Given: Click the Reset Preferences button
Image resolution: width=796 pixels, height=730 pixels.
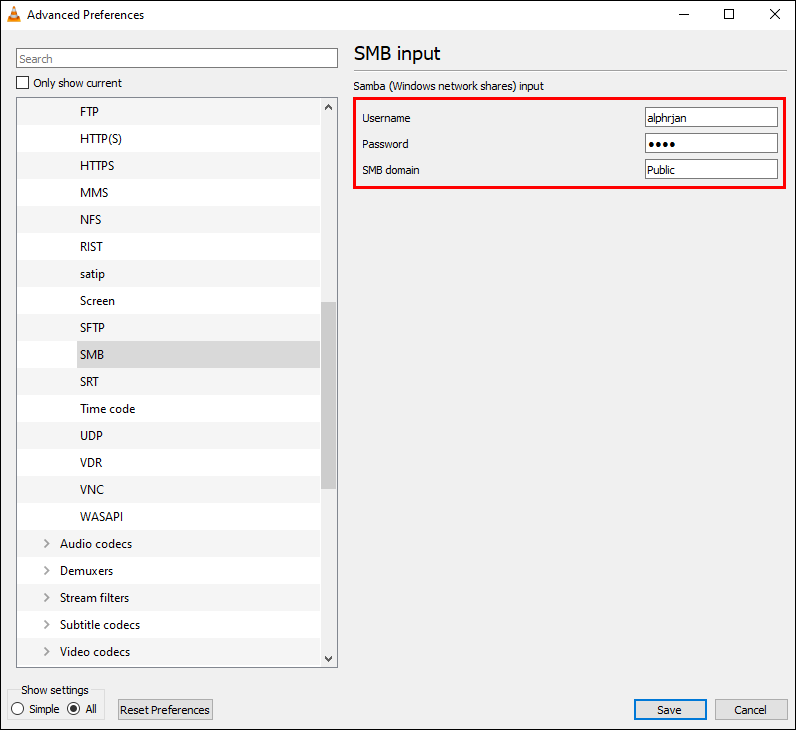Looking at the screenshot, I should click(x=165, y=709).
